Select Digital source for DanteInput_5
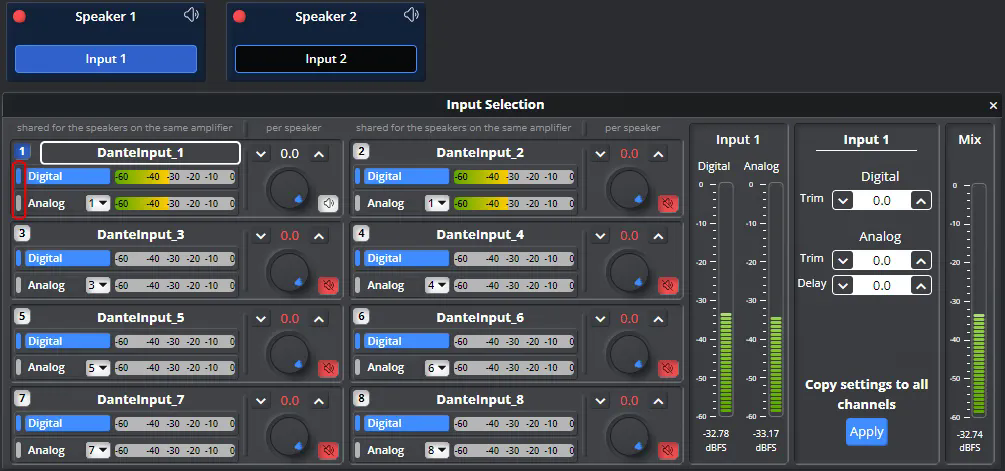This screenshot has width=1005, height=471. [67, 341]
